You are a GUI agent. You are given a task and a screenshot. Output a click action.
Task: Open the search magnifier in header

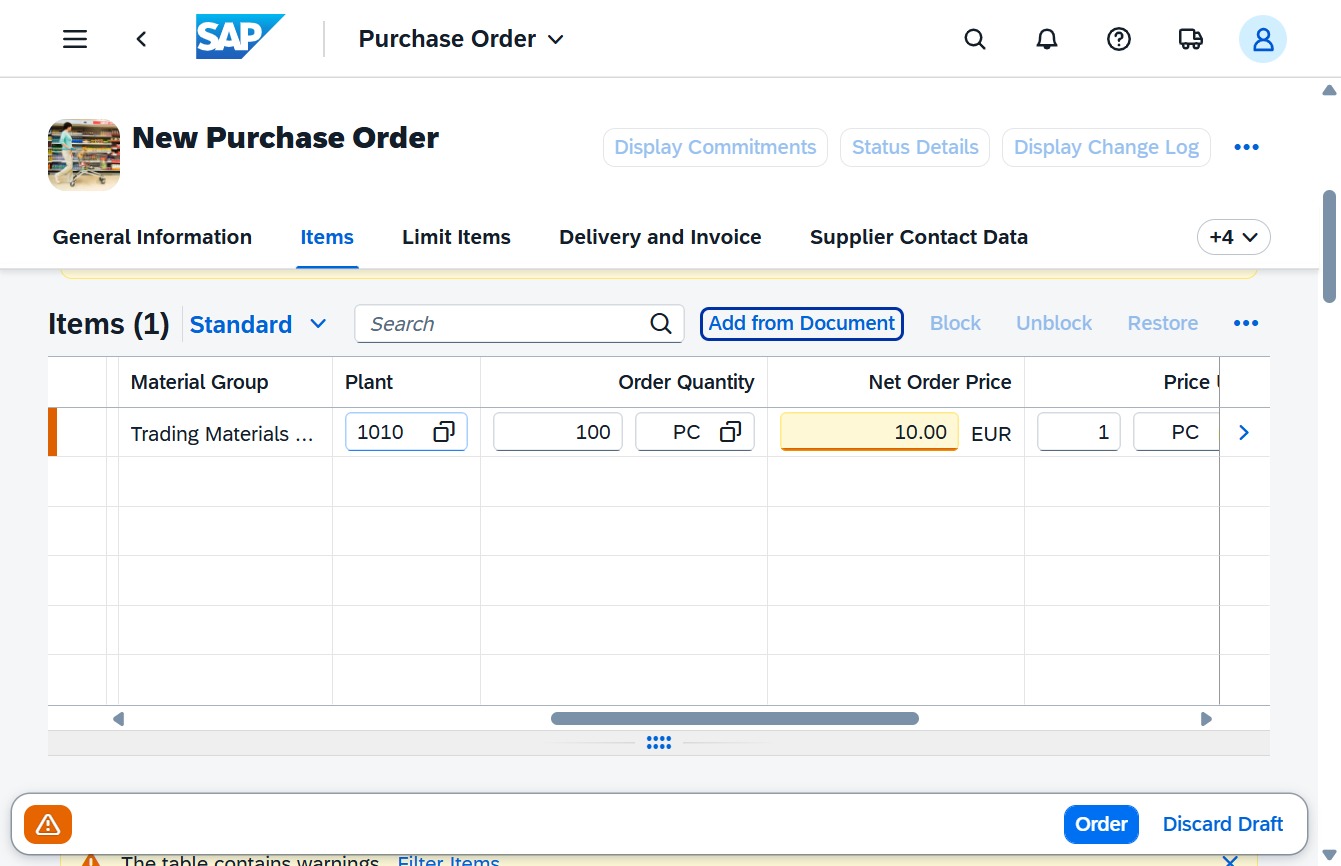point(975,39)
